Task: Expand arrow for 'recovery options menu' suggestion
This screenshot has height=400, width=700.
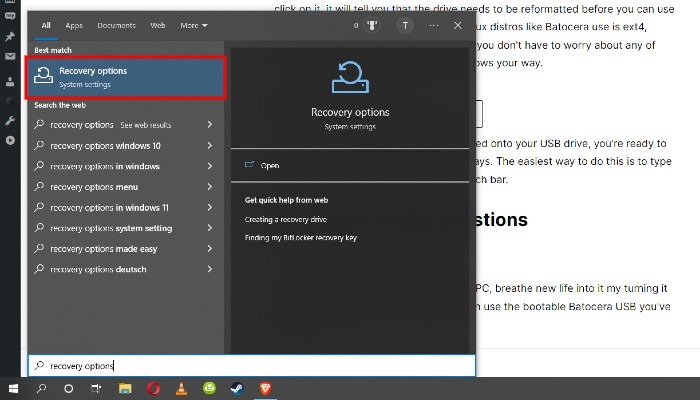Action: click(210, 187)
